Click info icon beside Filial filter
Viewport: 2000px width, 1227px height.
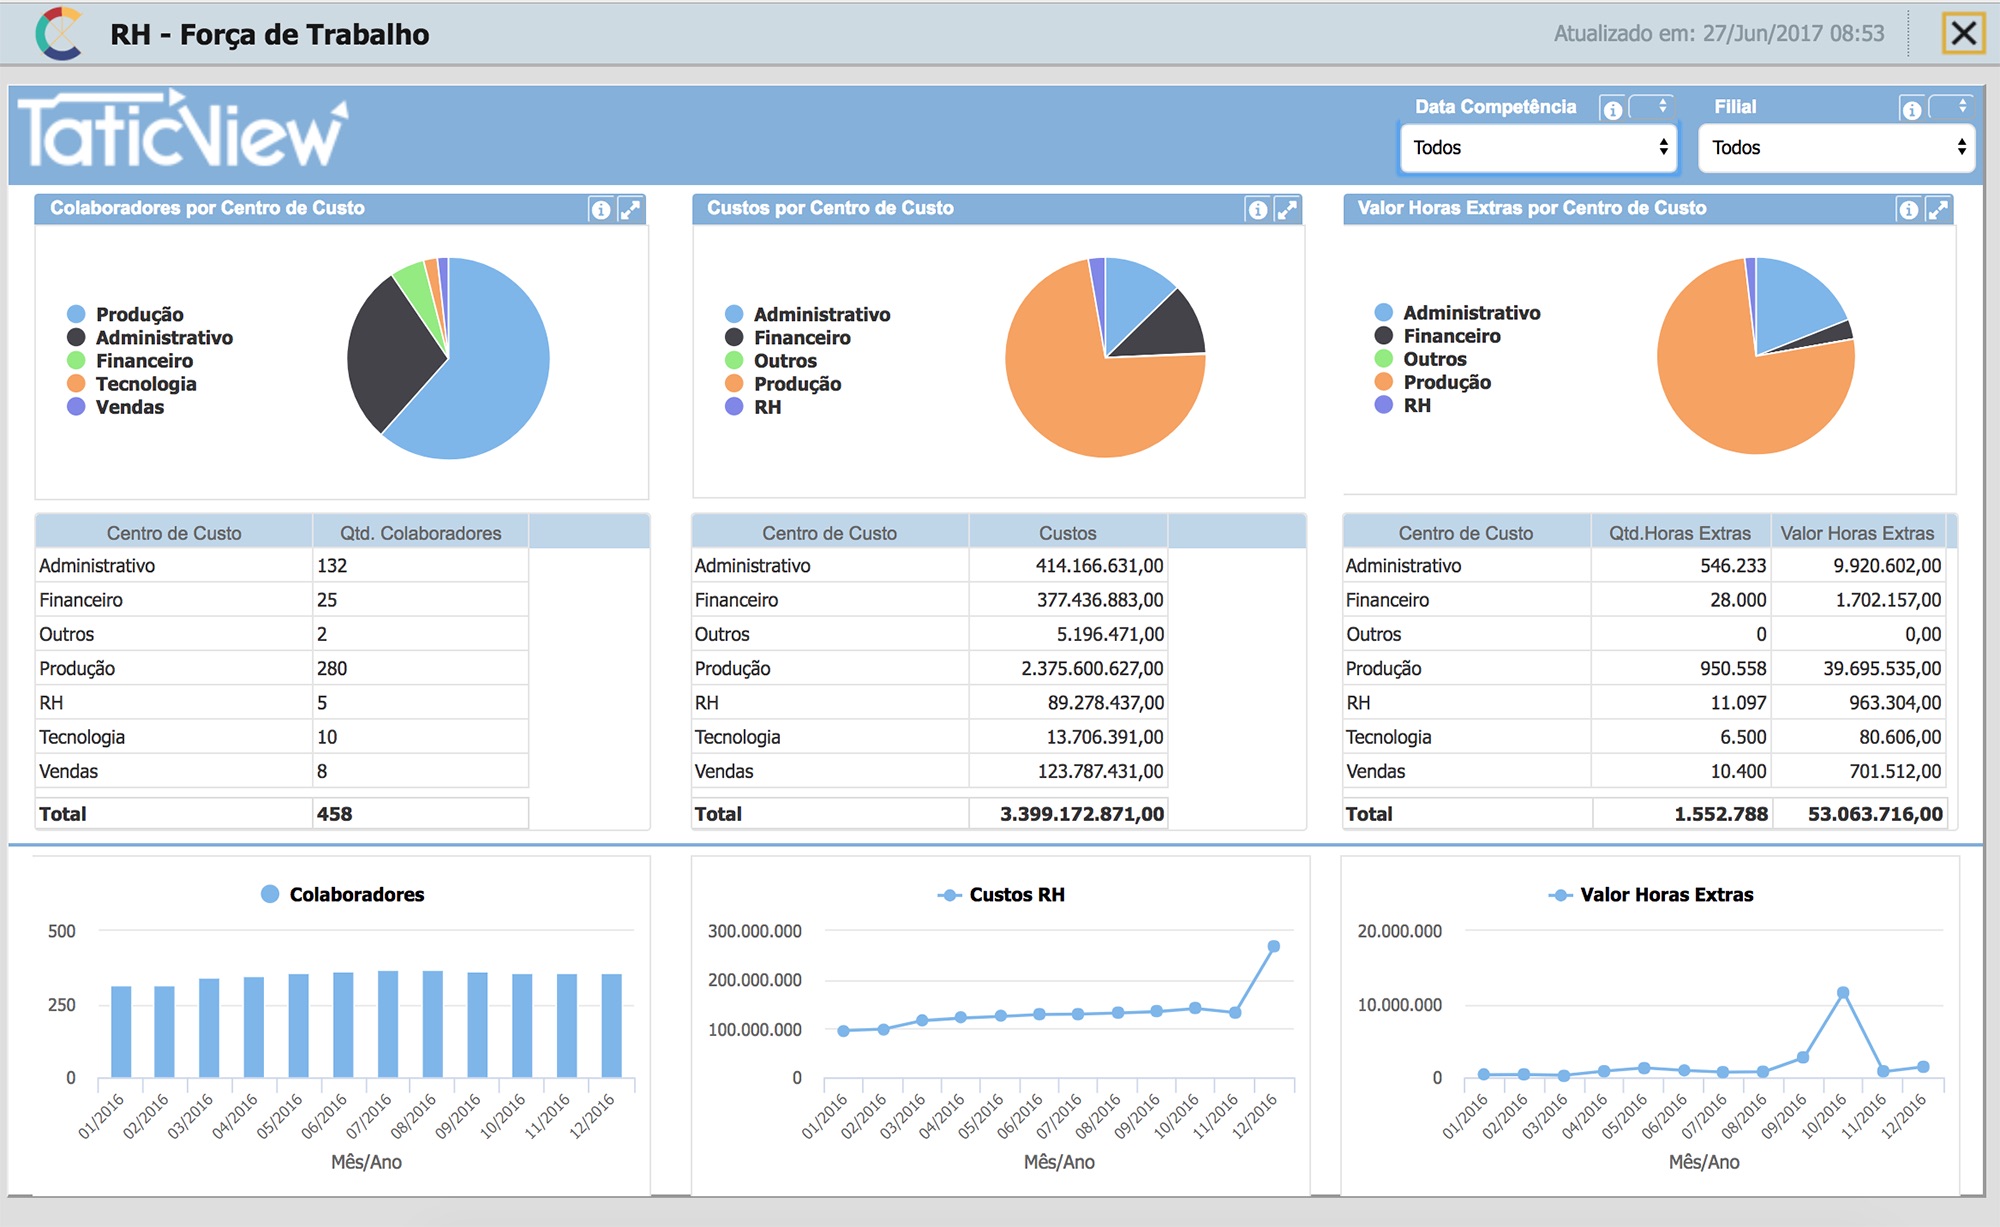tap(1911, 109)
